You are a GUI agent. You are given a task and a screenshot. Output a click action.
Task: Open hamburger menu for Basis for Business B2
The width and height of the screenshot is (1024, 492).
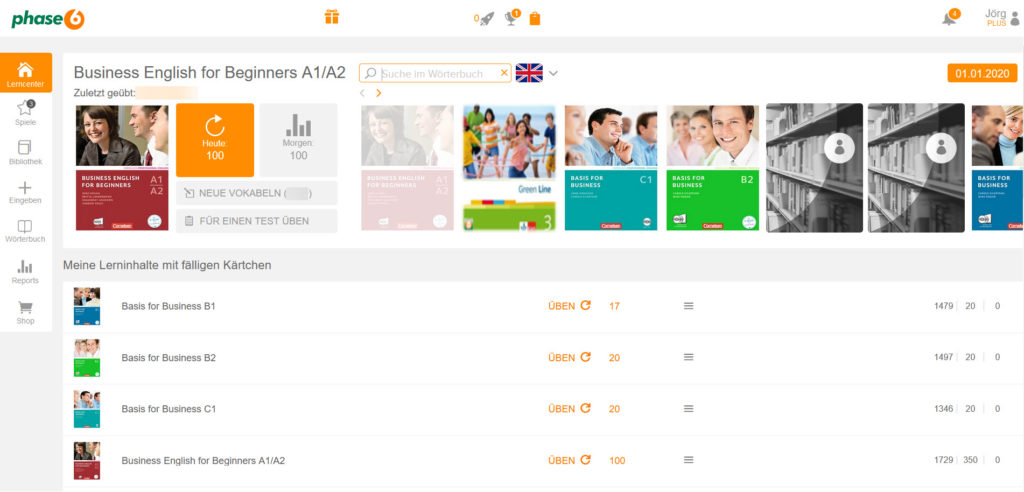[x=688, y=357]
